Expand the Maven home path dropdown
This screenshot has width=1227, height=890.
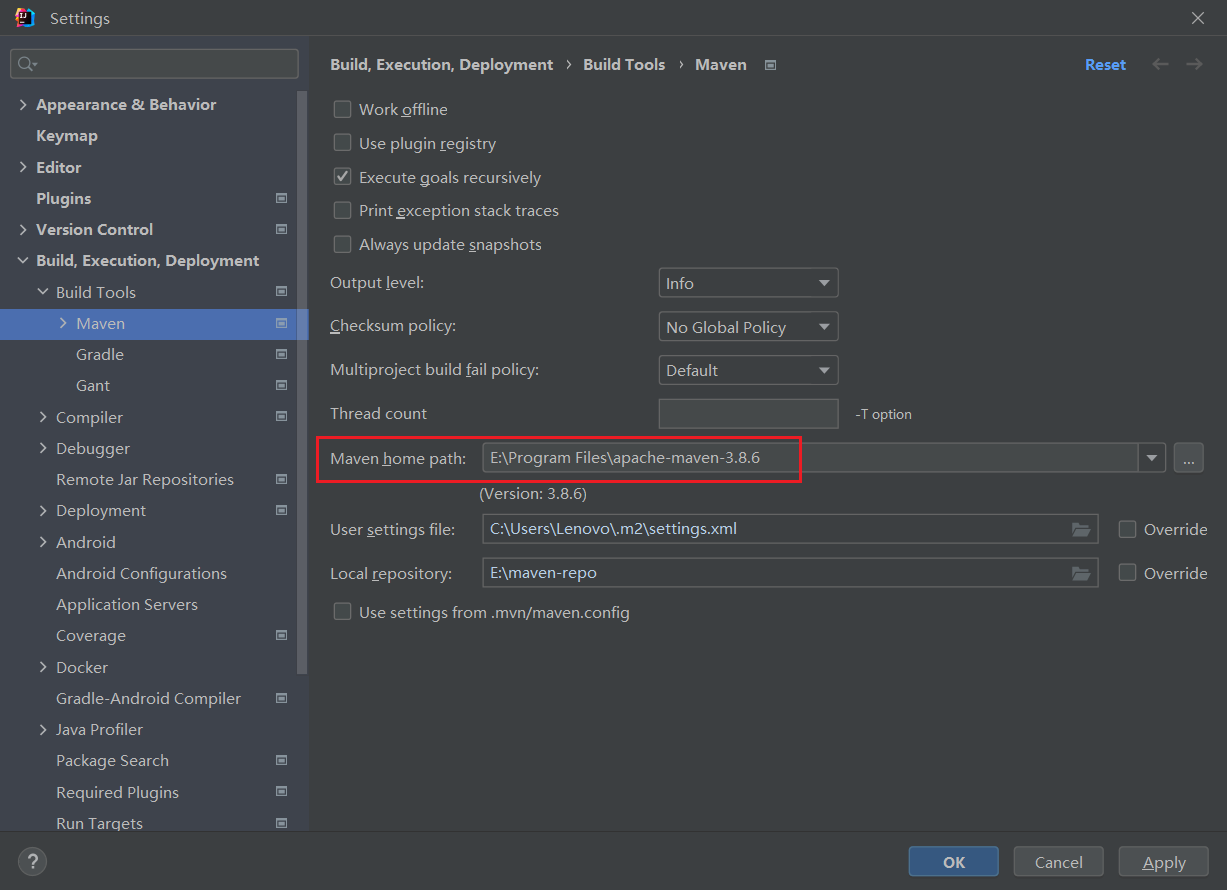(1153, 458)
